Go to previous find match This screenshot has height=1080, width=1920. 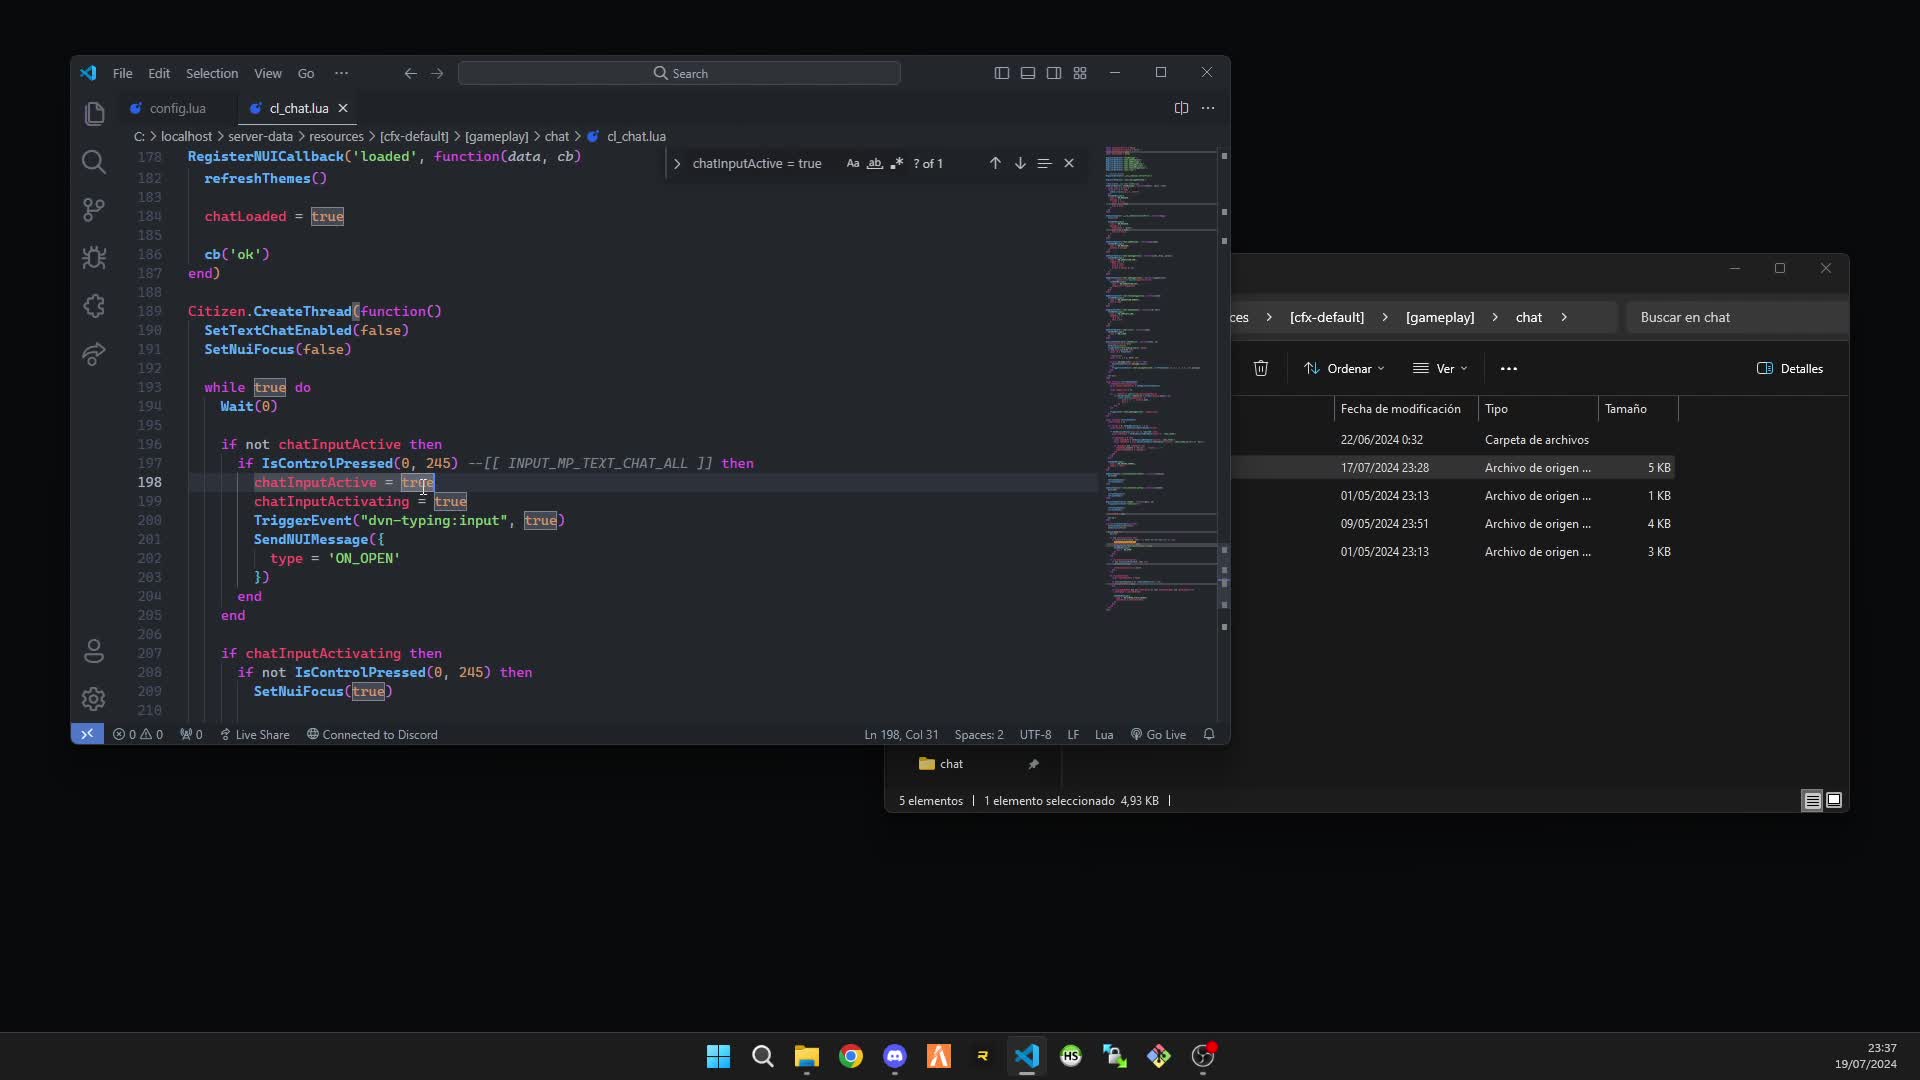[995, 163]
